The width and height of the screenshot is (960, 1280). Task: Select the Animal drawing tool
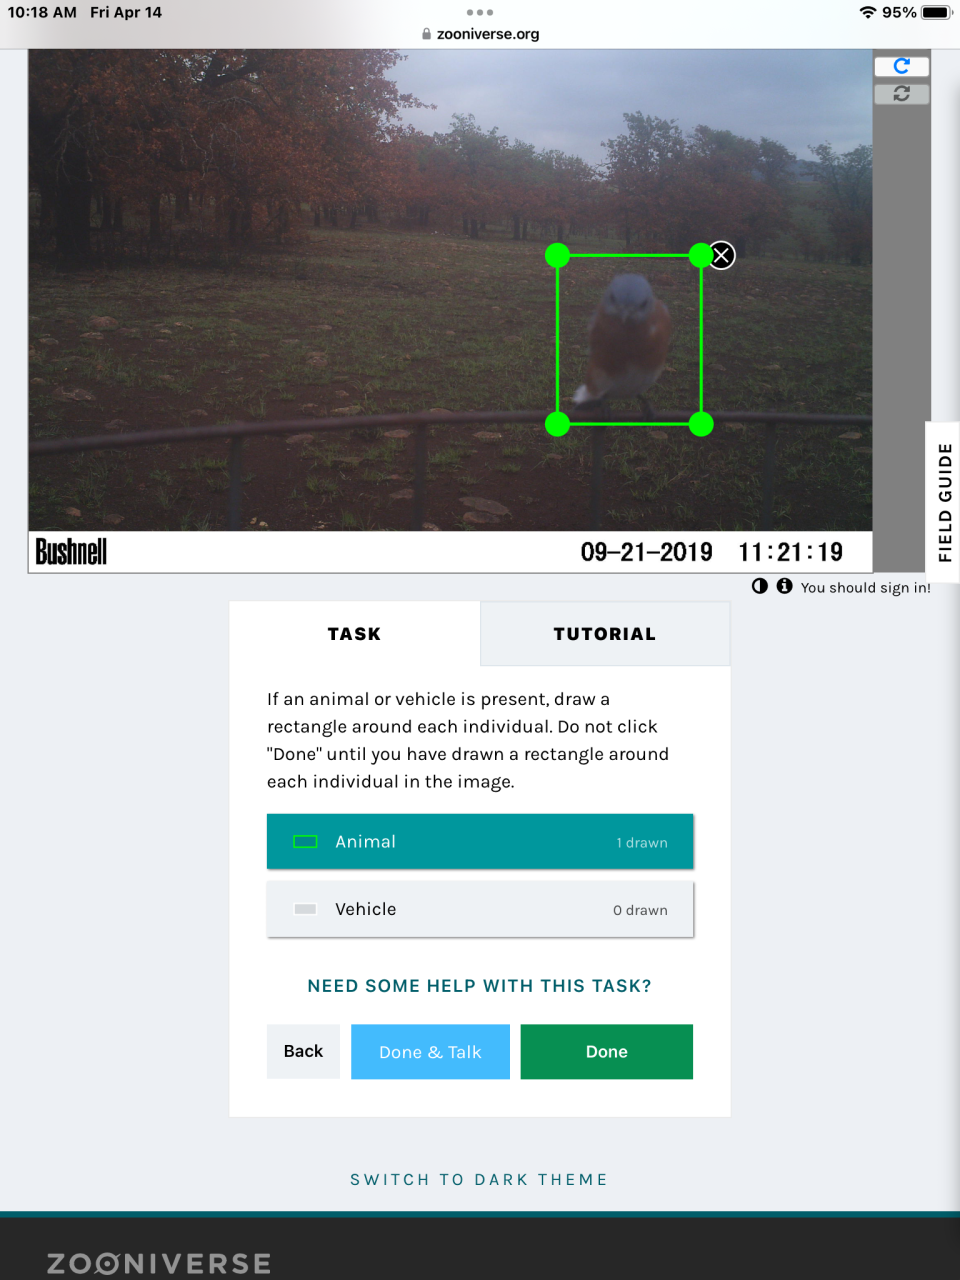[x=480, y=842]
